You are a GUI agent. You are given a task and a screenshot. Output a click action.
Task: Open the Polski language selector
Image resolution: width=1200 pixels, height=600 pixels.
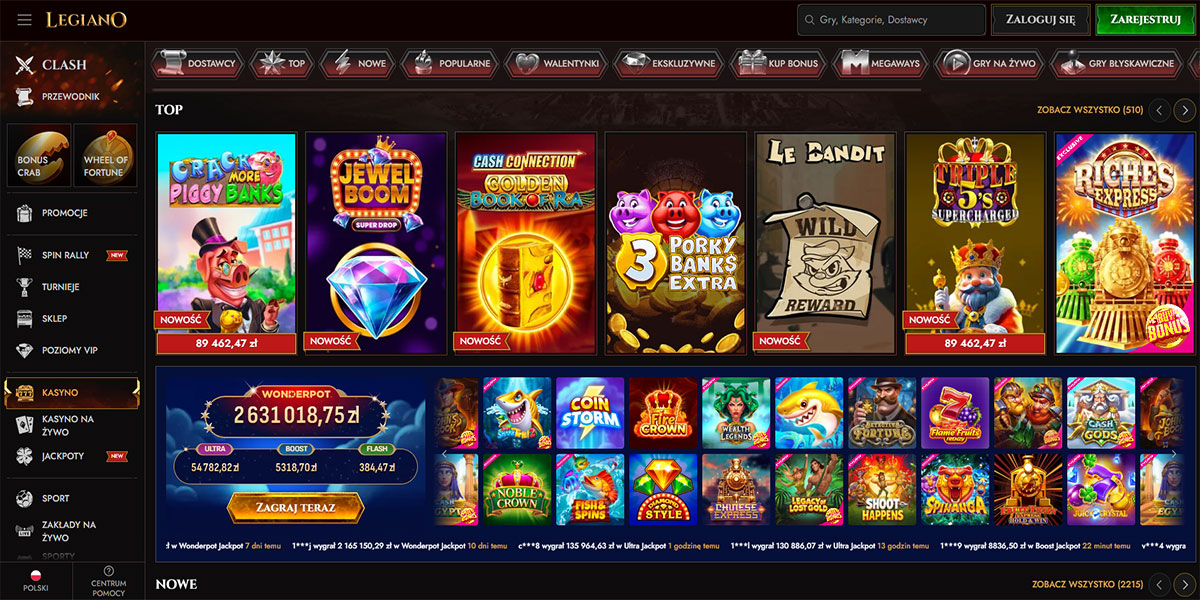[36, 581]
